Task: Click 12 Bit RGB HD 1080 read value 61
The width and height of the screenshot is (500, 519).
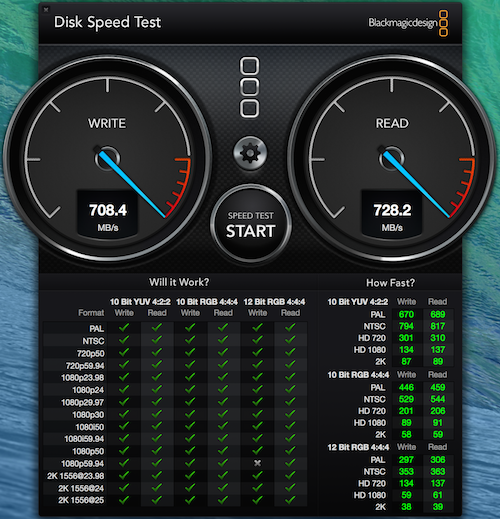Action: [437, 495]
